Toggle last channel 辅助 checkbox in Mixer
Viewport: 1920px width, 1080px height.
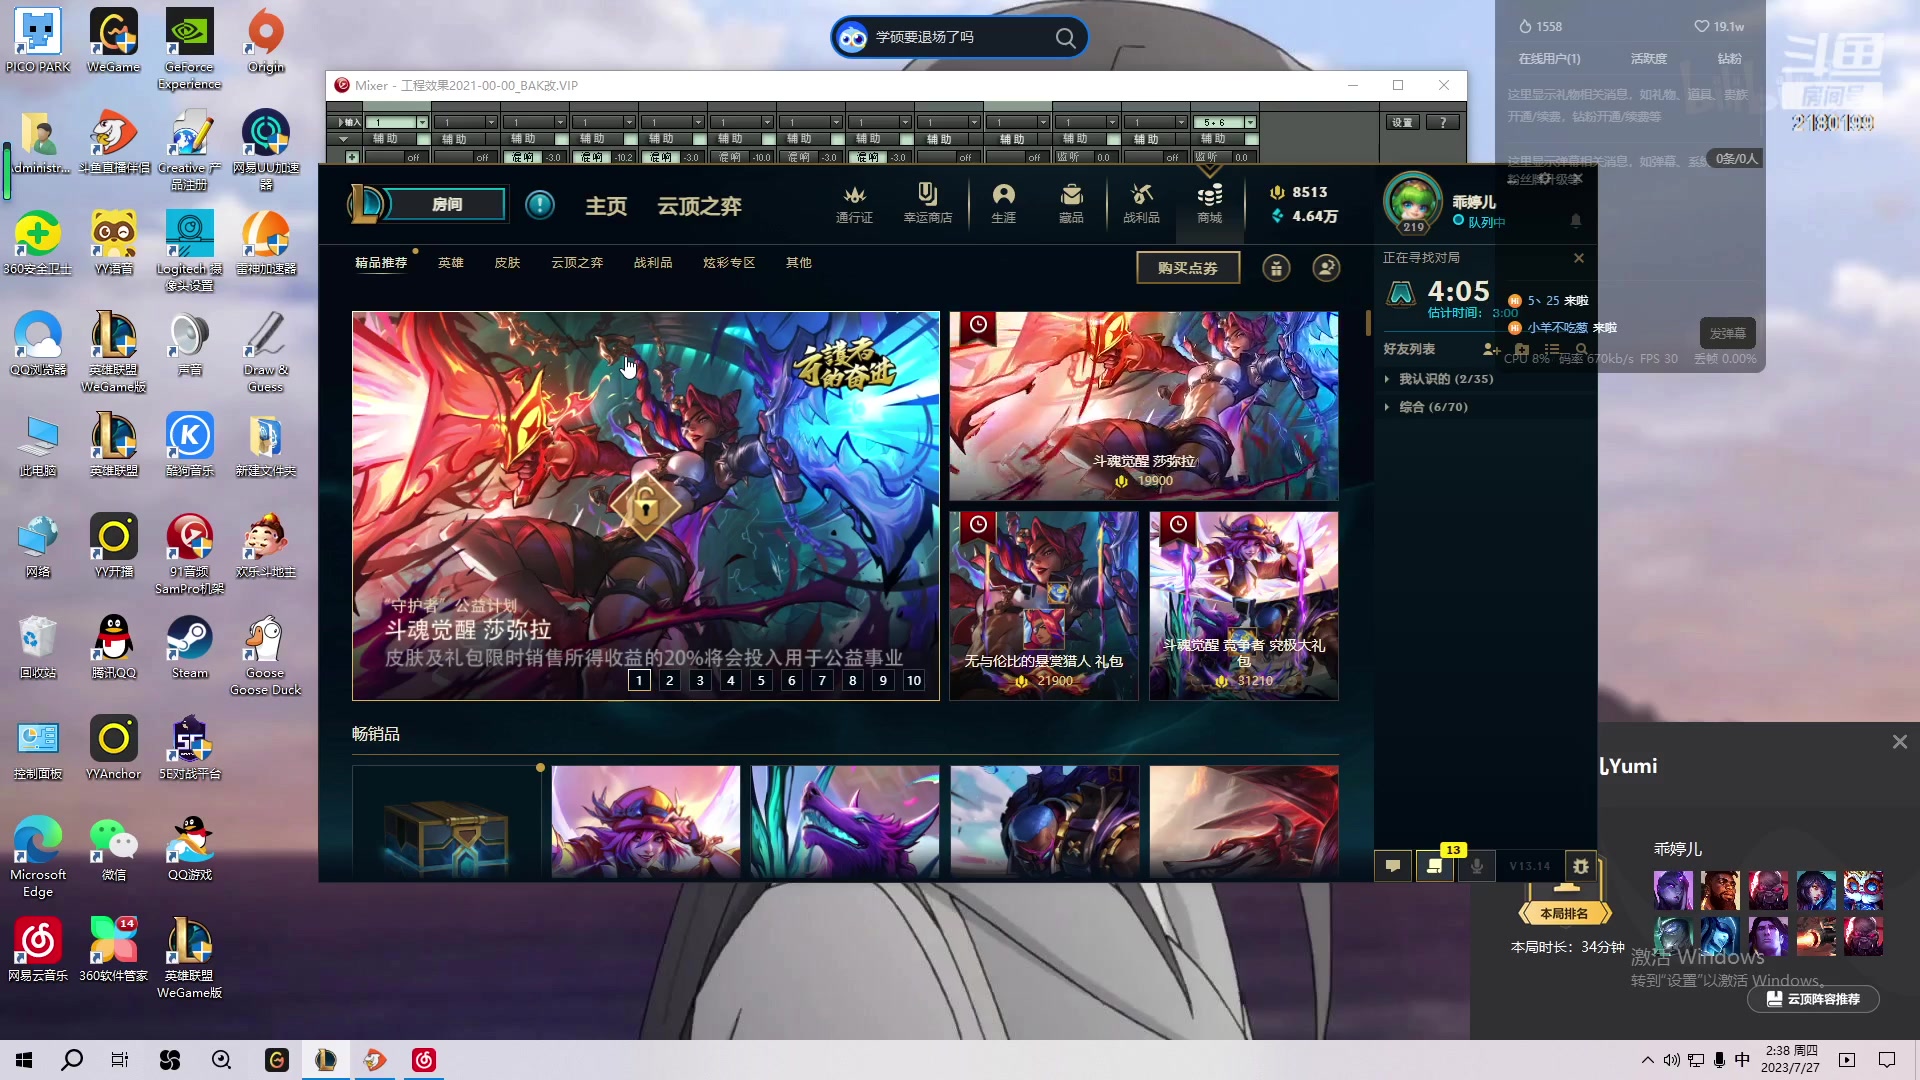point(1251,139)
